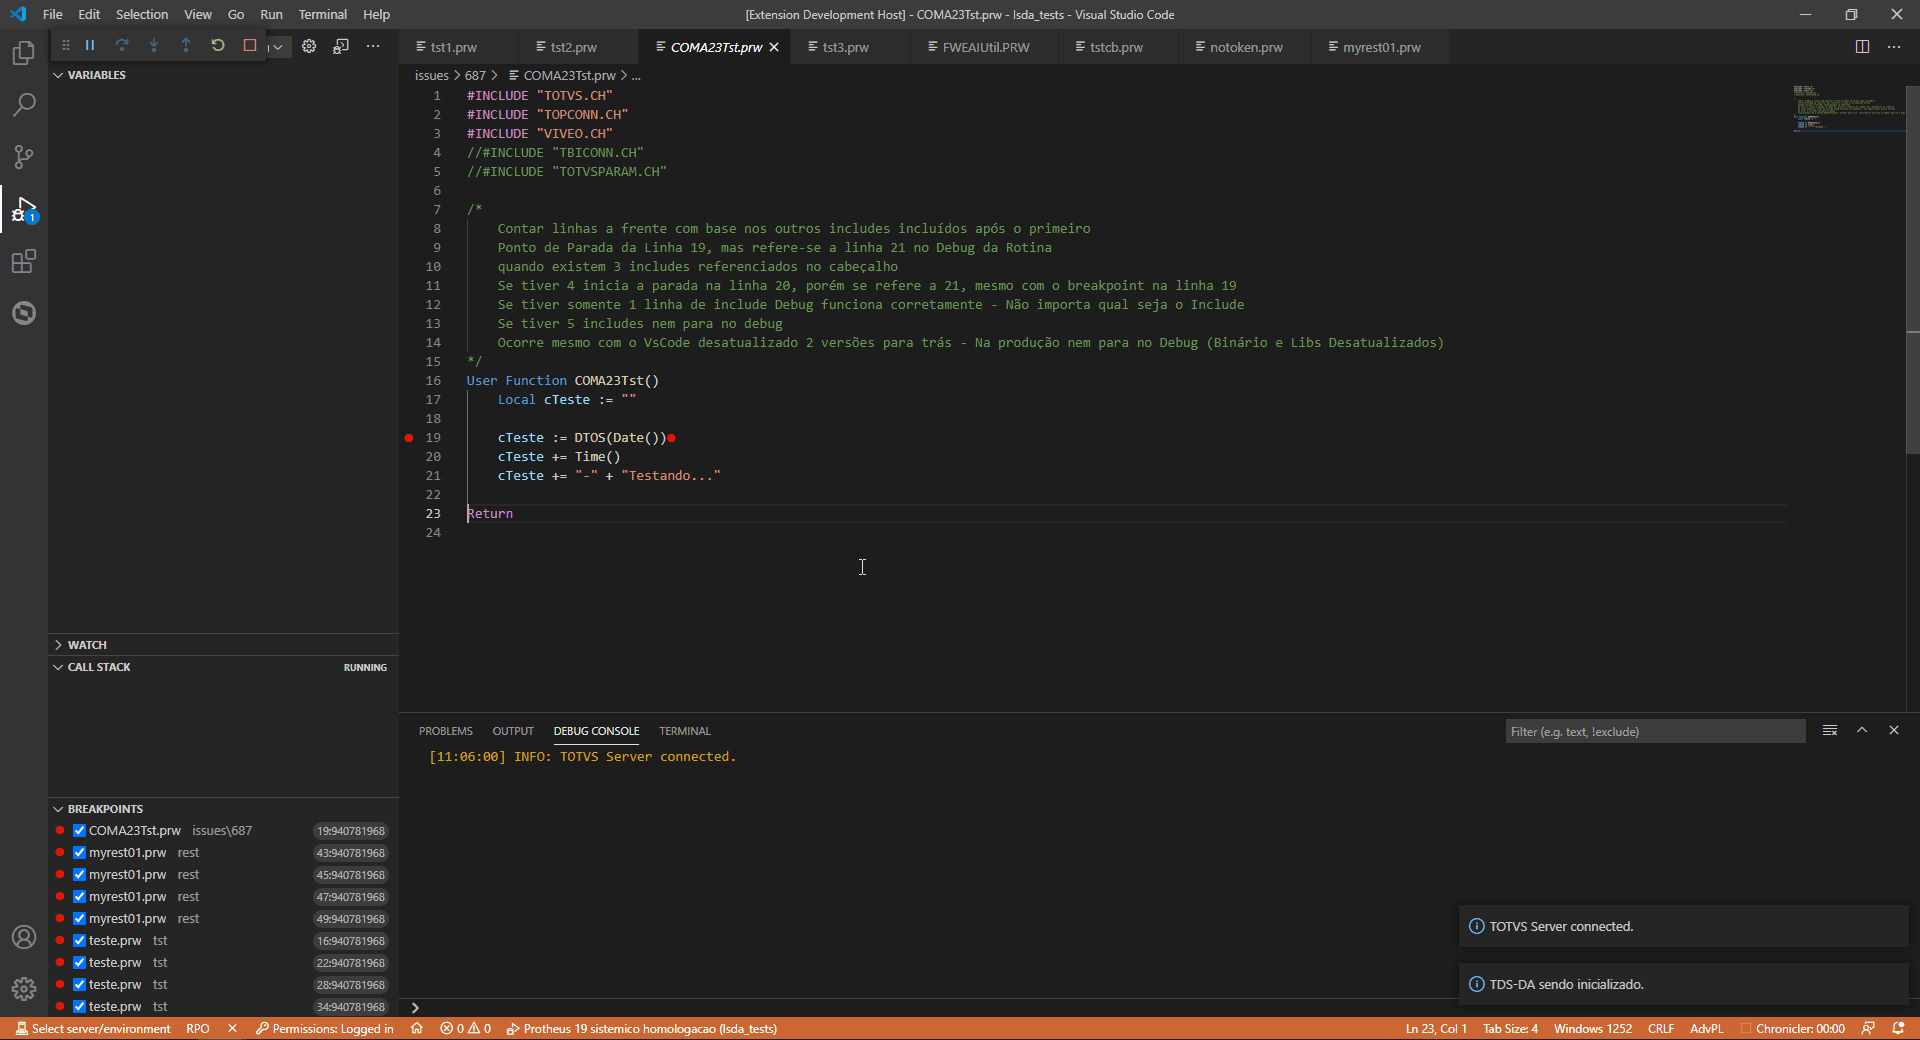Image resolution: width=1920 pixels, height=1040 pixels.
Task: Open the Run menu
Action: pyautogui.click(x=270, y=14)
